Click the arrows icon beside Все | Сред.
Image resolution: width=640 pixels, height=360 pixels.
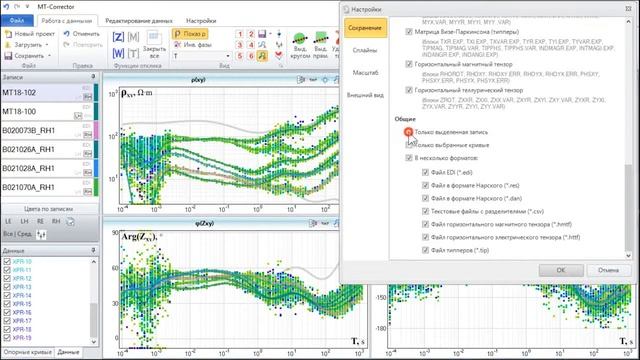coord(41,234)
